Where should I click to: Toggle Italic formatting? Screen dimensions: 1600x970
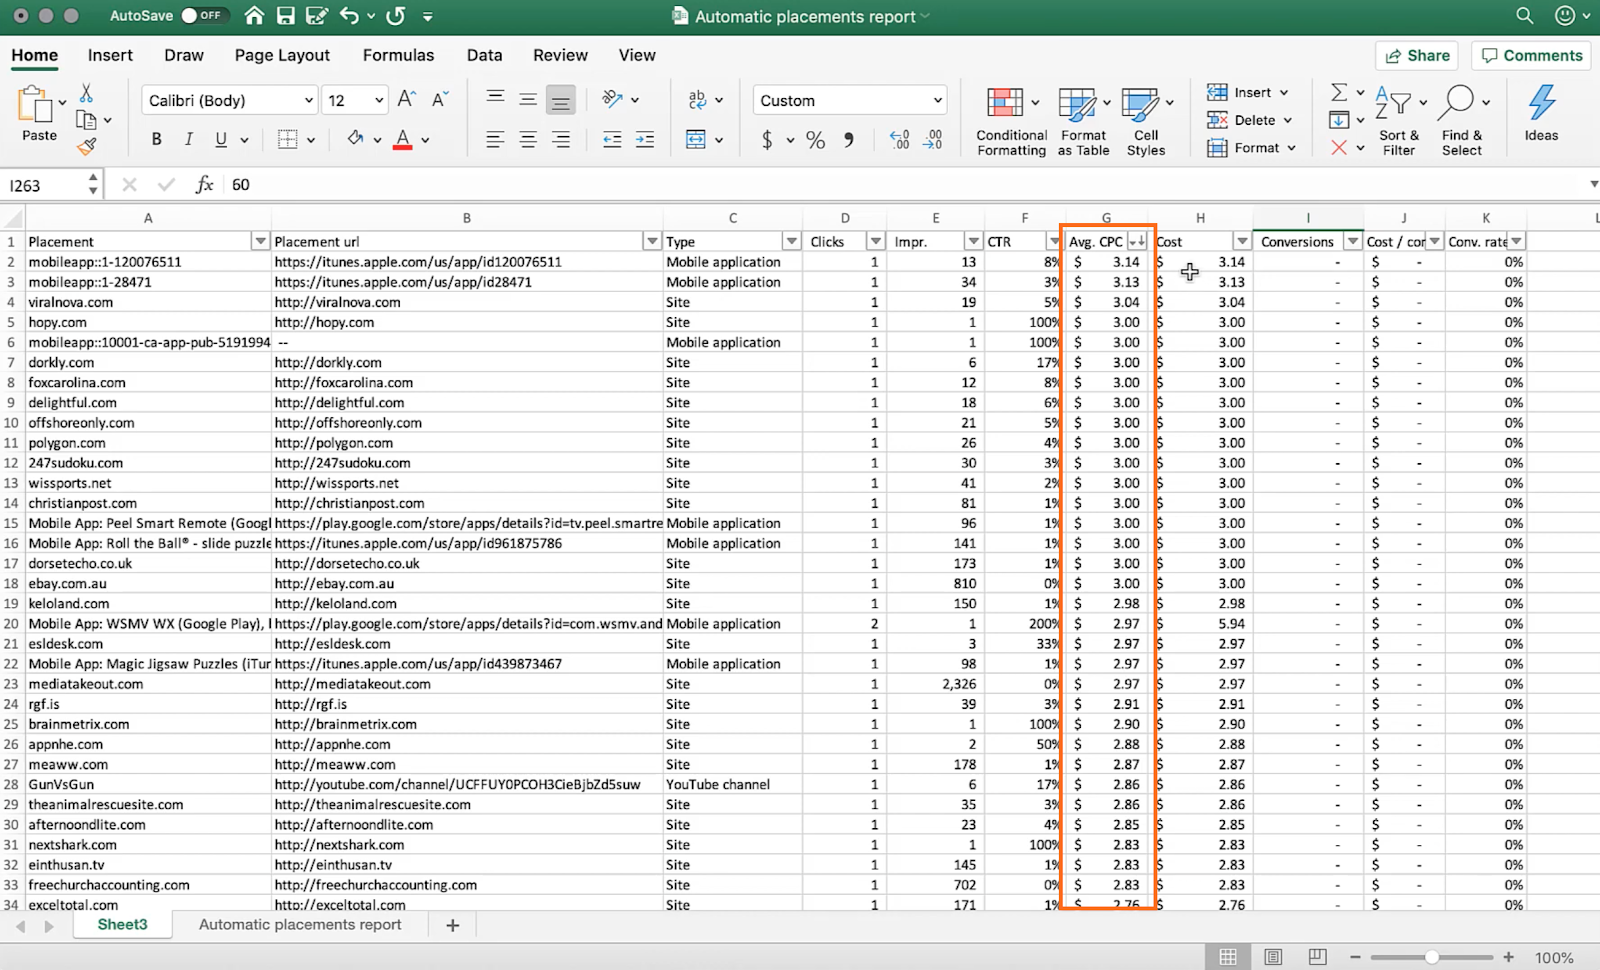[x=188, y=140]
